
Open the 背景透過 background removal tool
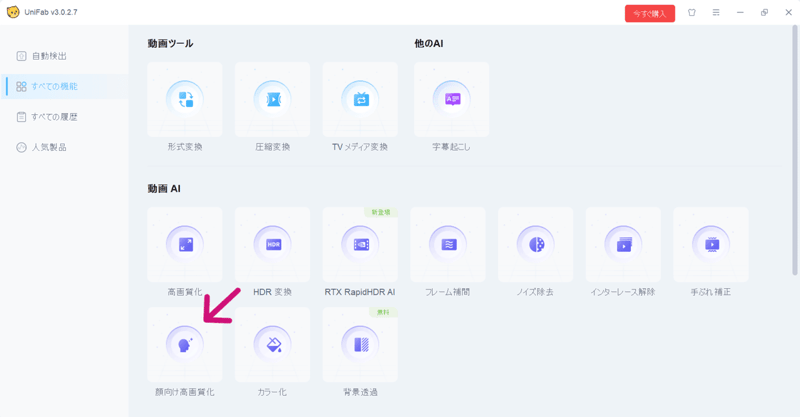pyautogui.click(x=360, y=345)
